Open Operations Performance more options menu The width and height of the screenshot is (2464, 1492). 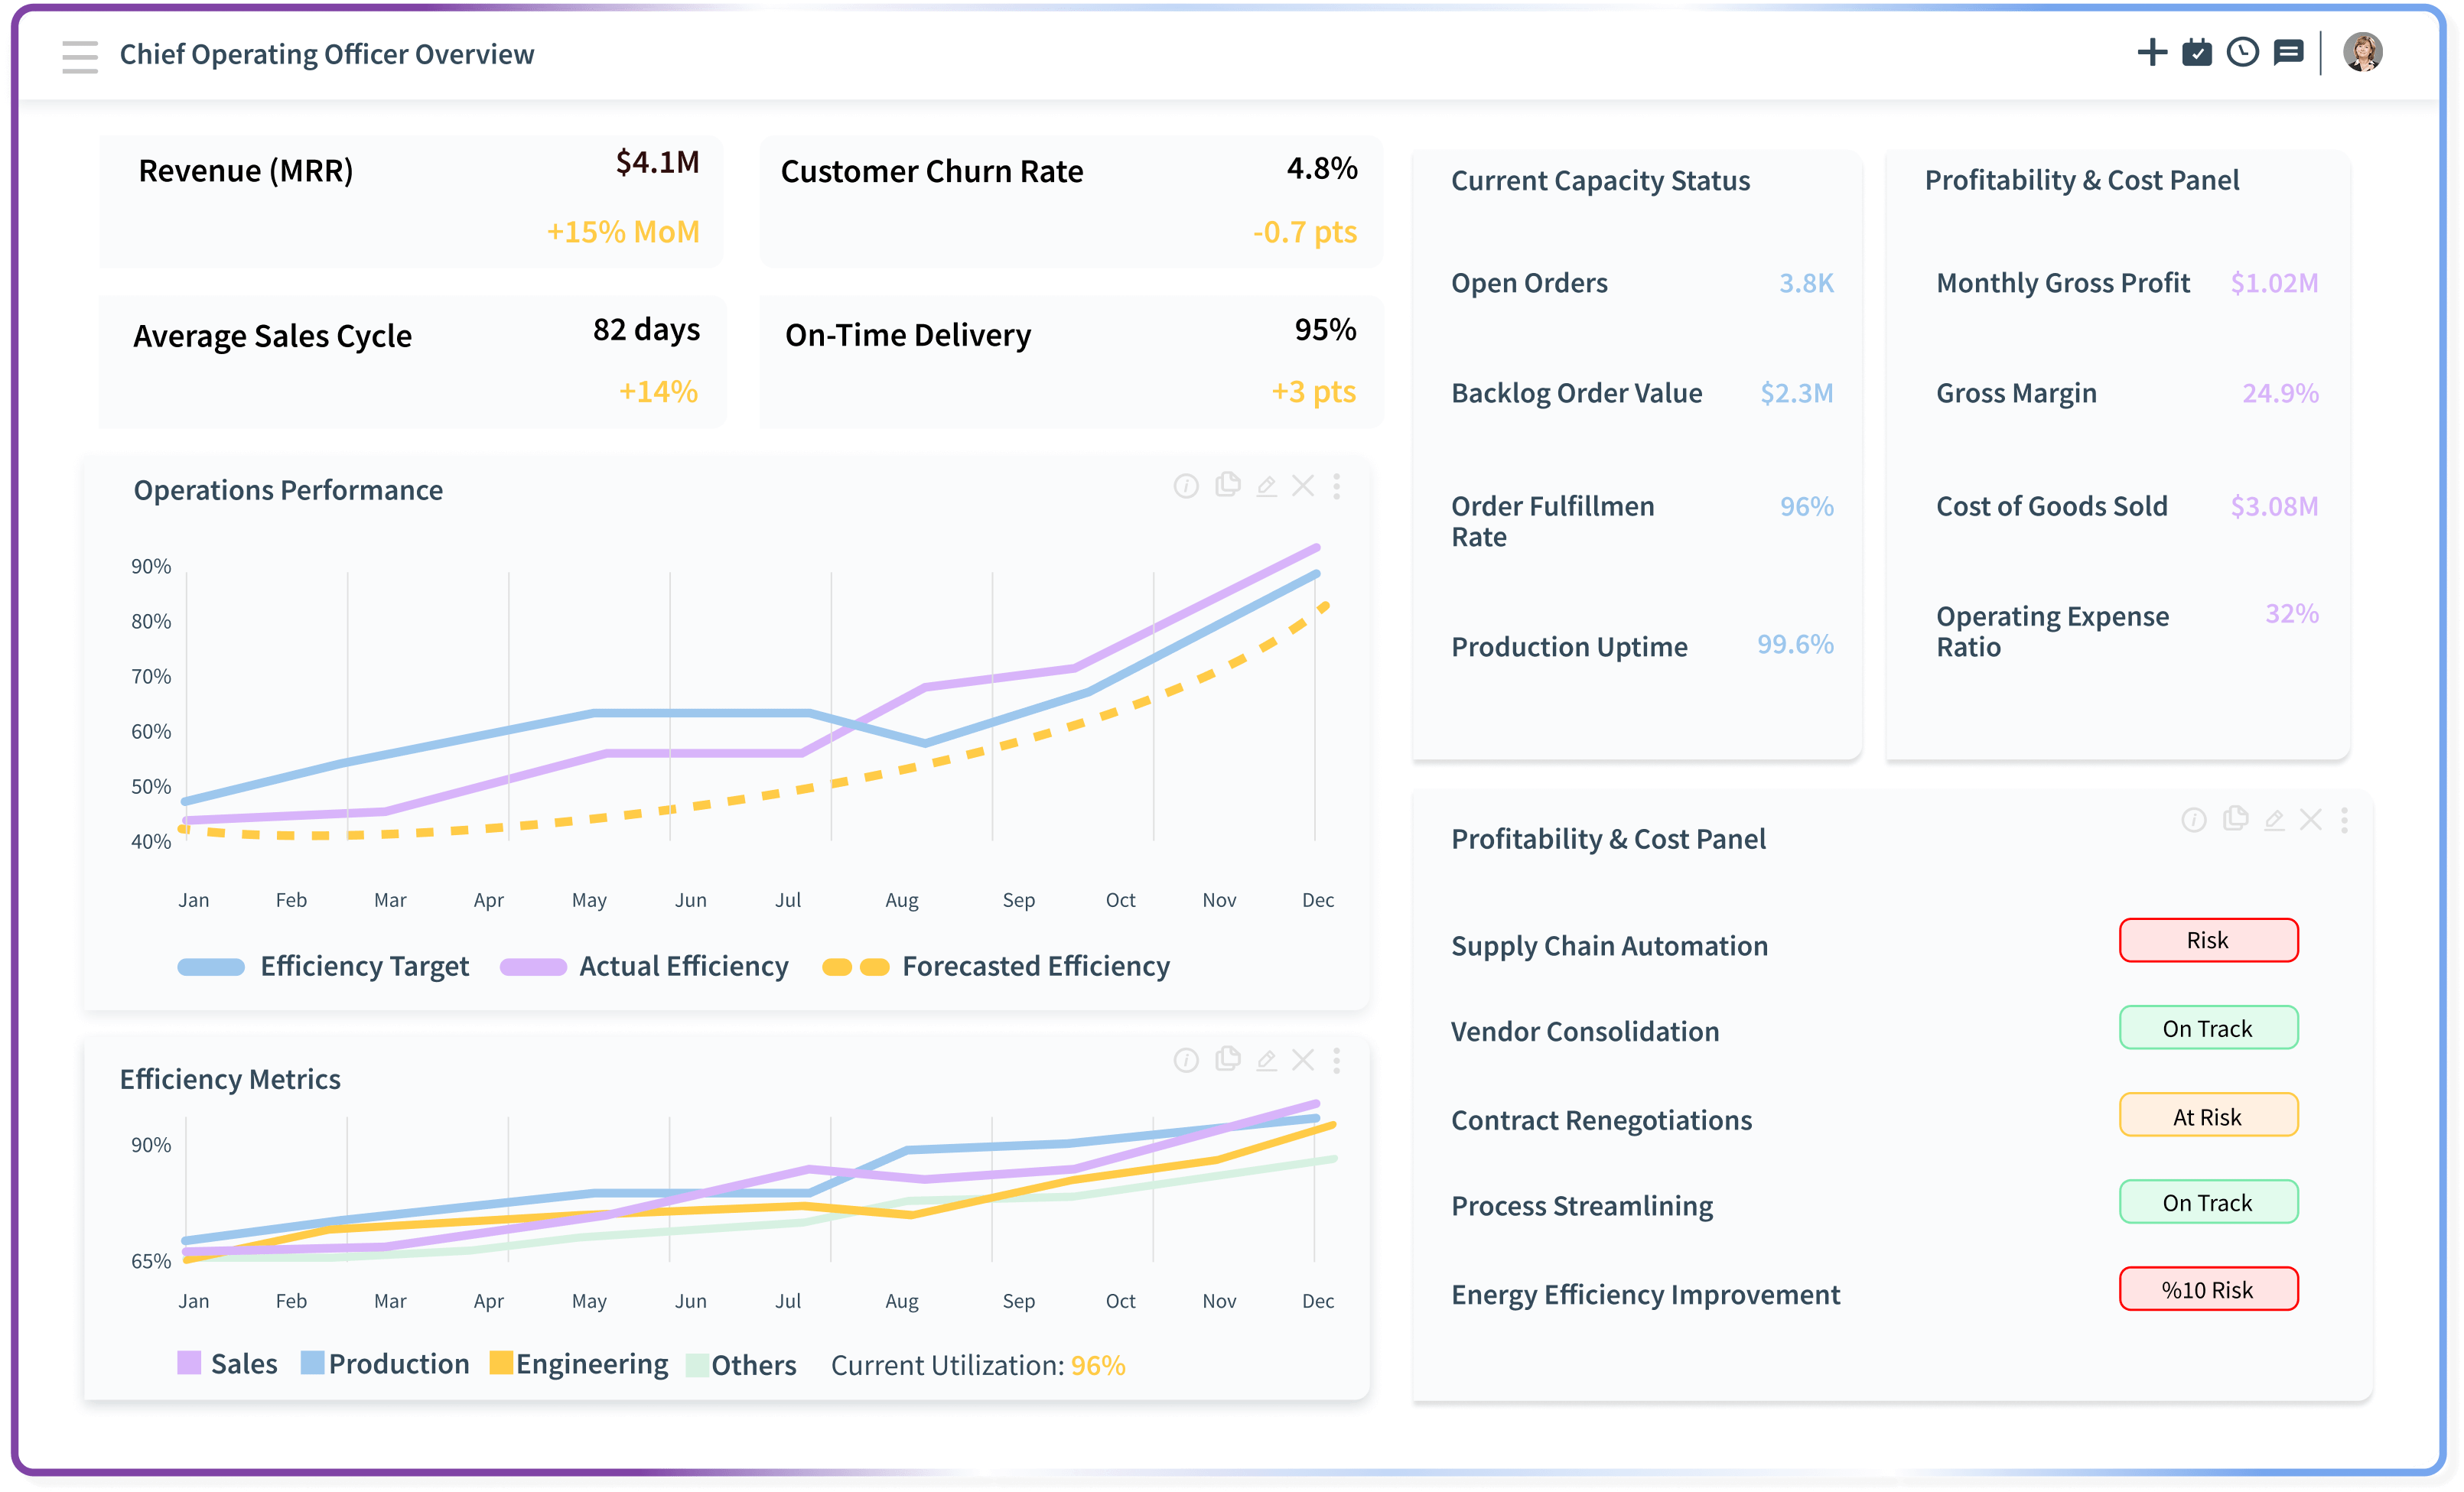coord(1337,487)
